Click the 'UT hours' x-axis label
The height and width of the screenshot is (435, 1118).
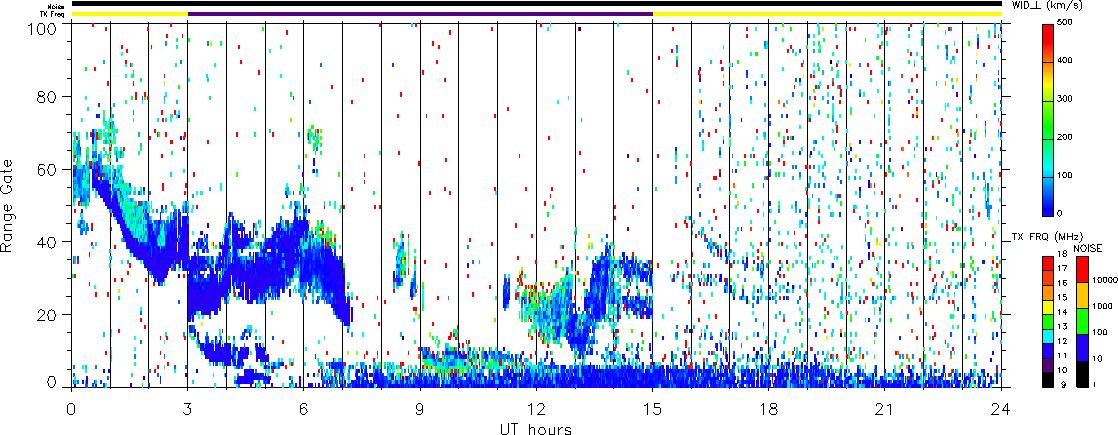[536, 429]
